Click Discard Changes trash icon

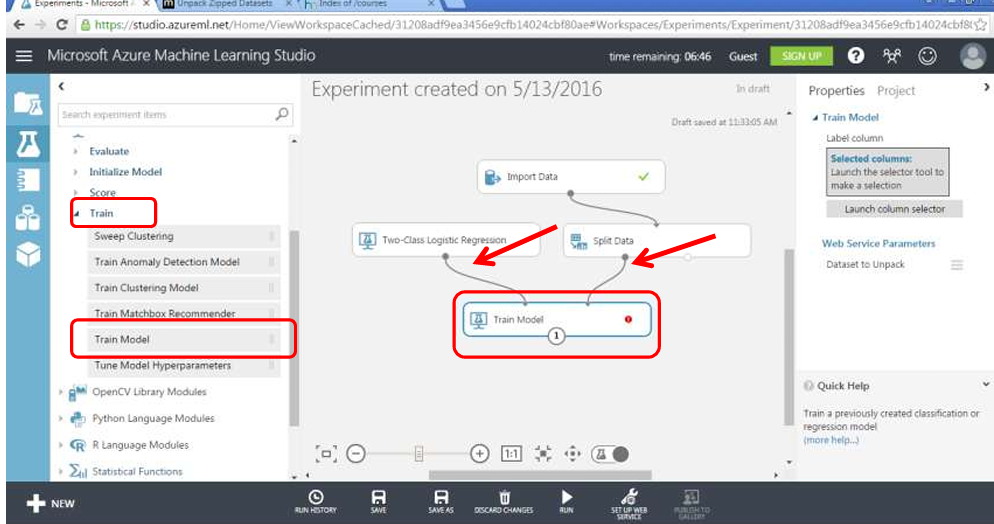pos(503,501)
